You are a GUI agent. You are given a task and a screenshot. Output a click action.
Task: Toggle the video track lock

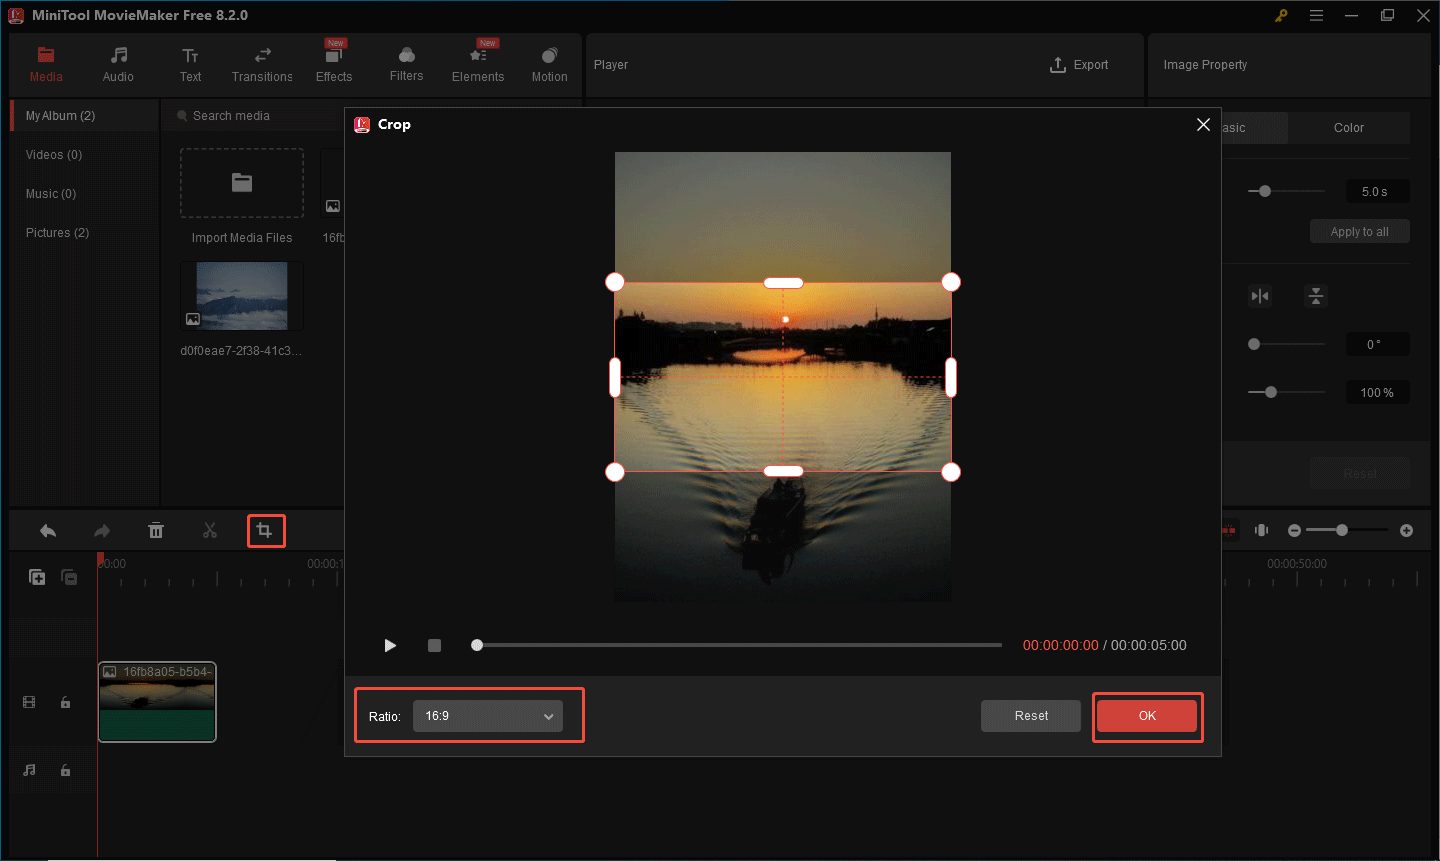click(x=65, y=703)
